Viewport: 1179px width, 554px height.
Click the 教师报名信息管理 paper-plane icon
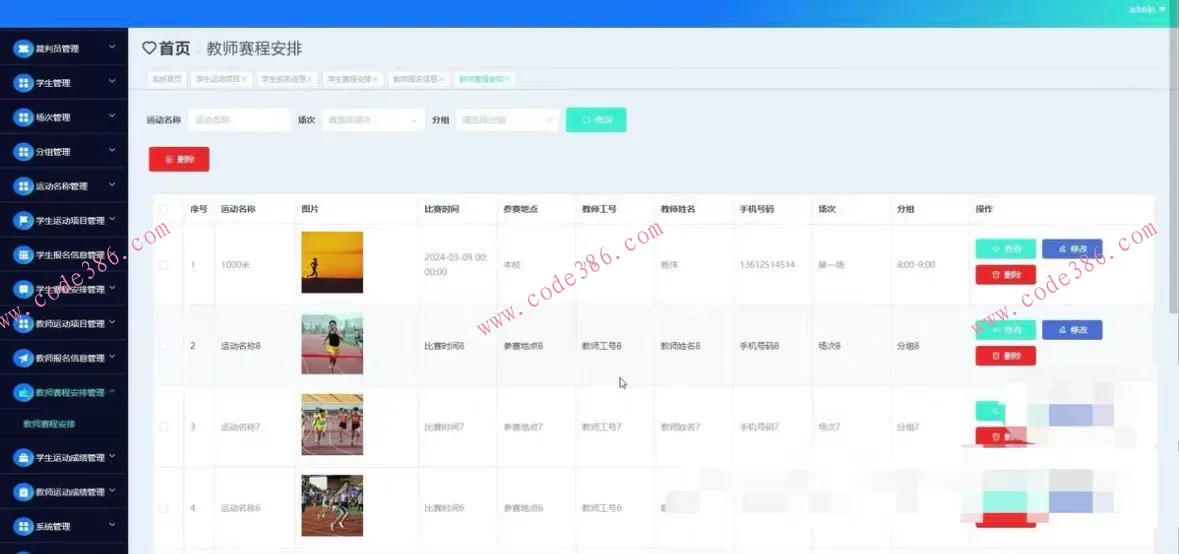[x=23, y=359]
